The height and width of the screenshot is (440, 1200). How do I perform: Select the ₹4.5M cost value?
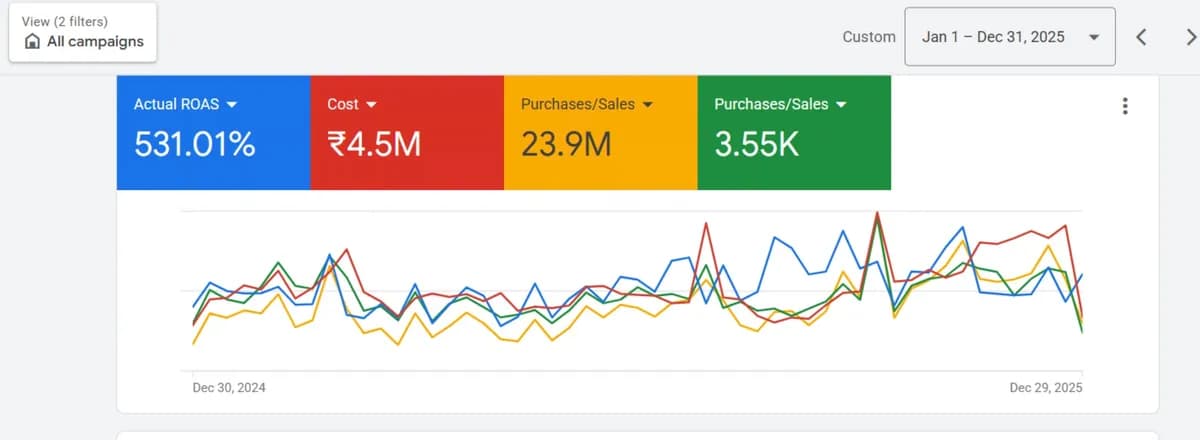374,145
